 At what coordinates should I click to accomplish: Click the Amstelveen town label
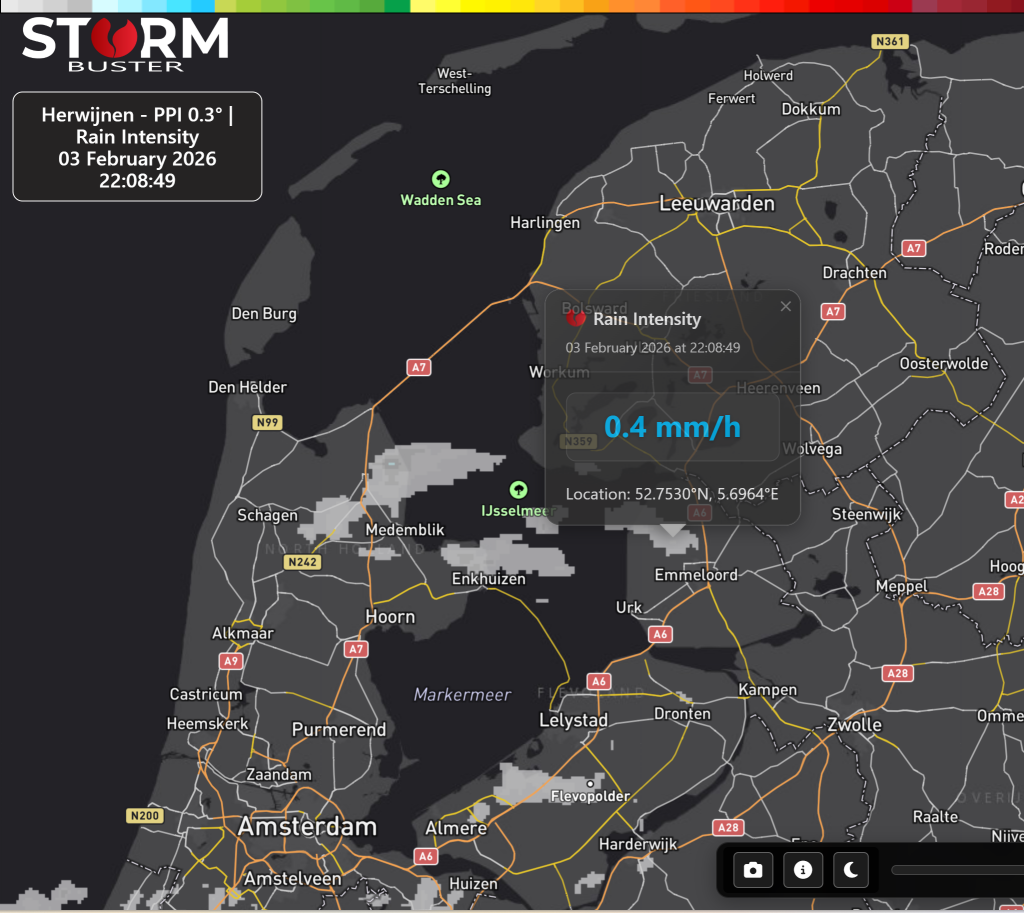(x=293, y=879)
